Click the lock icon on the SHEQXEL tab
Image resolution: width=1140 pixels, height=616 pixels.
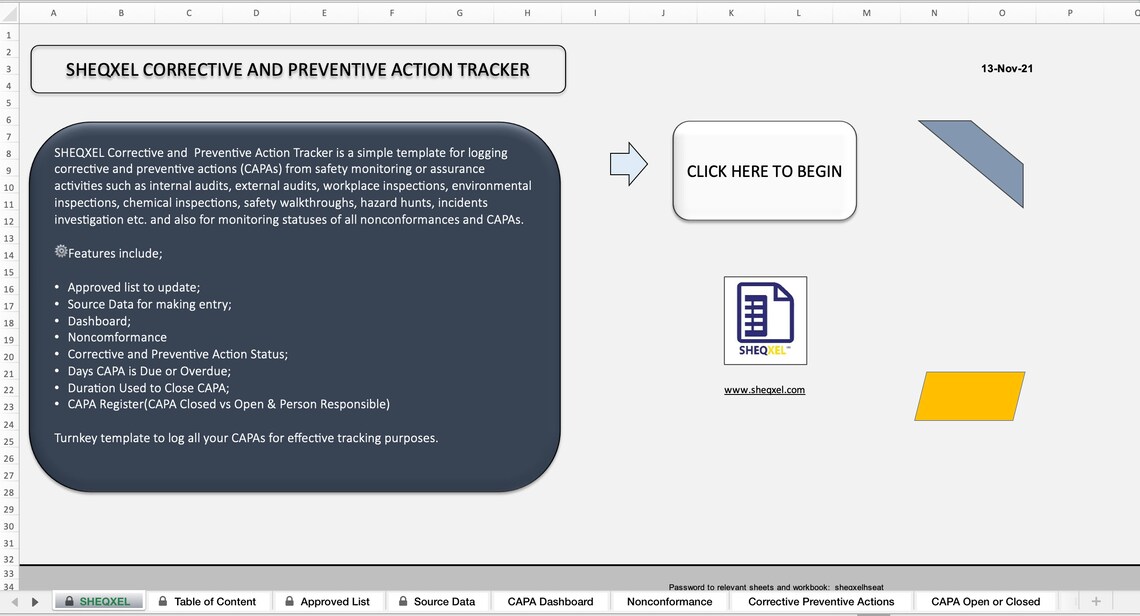pyautogui.click(x=68, y=601)
